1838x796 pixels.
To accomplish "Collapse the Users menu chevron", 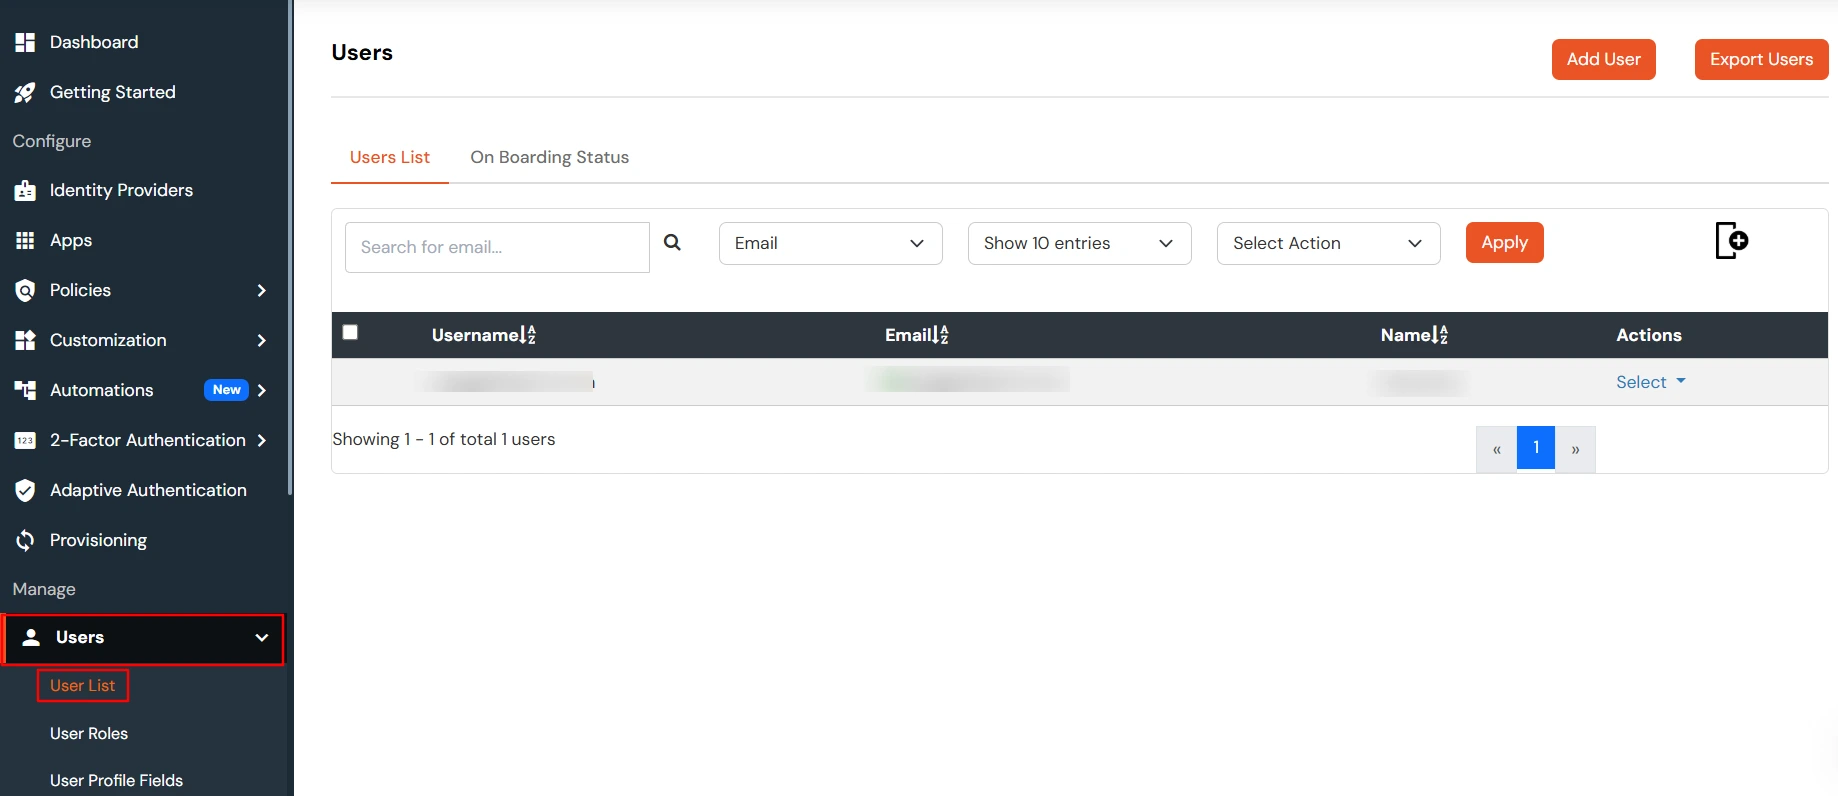I will tap(262, 638).
